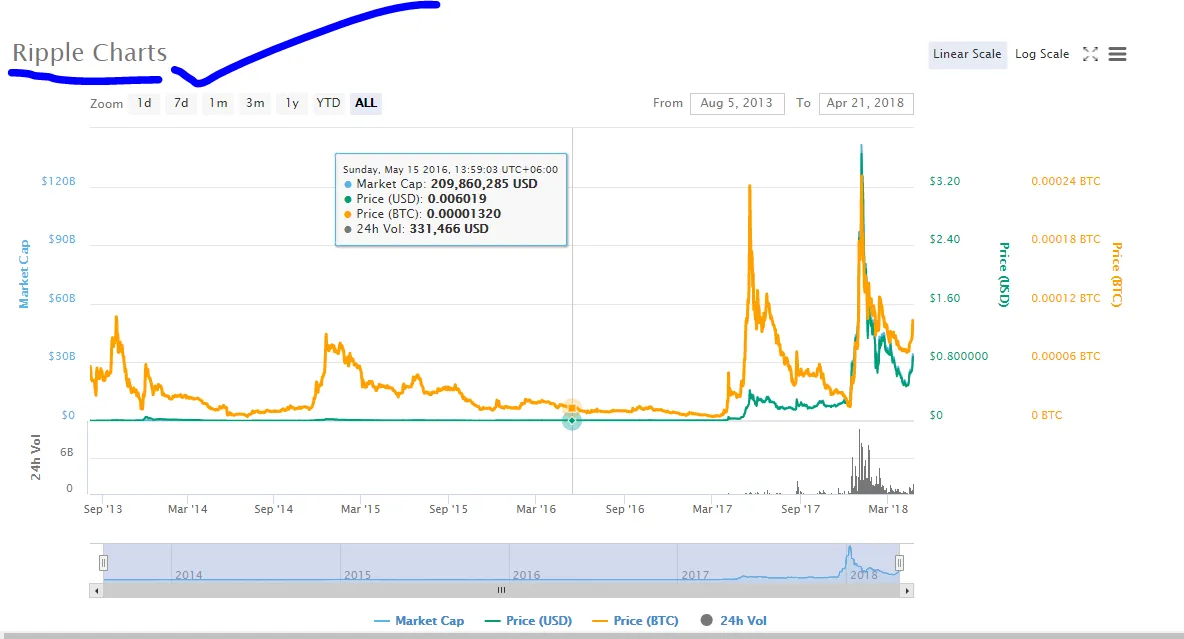Click the 24h Vol axis title
The width and height of the screenshot is (1184, 639).
click(x=35, y=458)
